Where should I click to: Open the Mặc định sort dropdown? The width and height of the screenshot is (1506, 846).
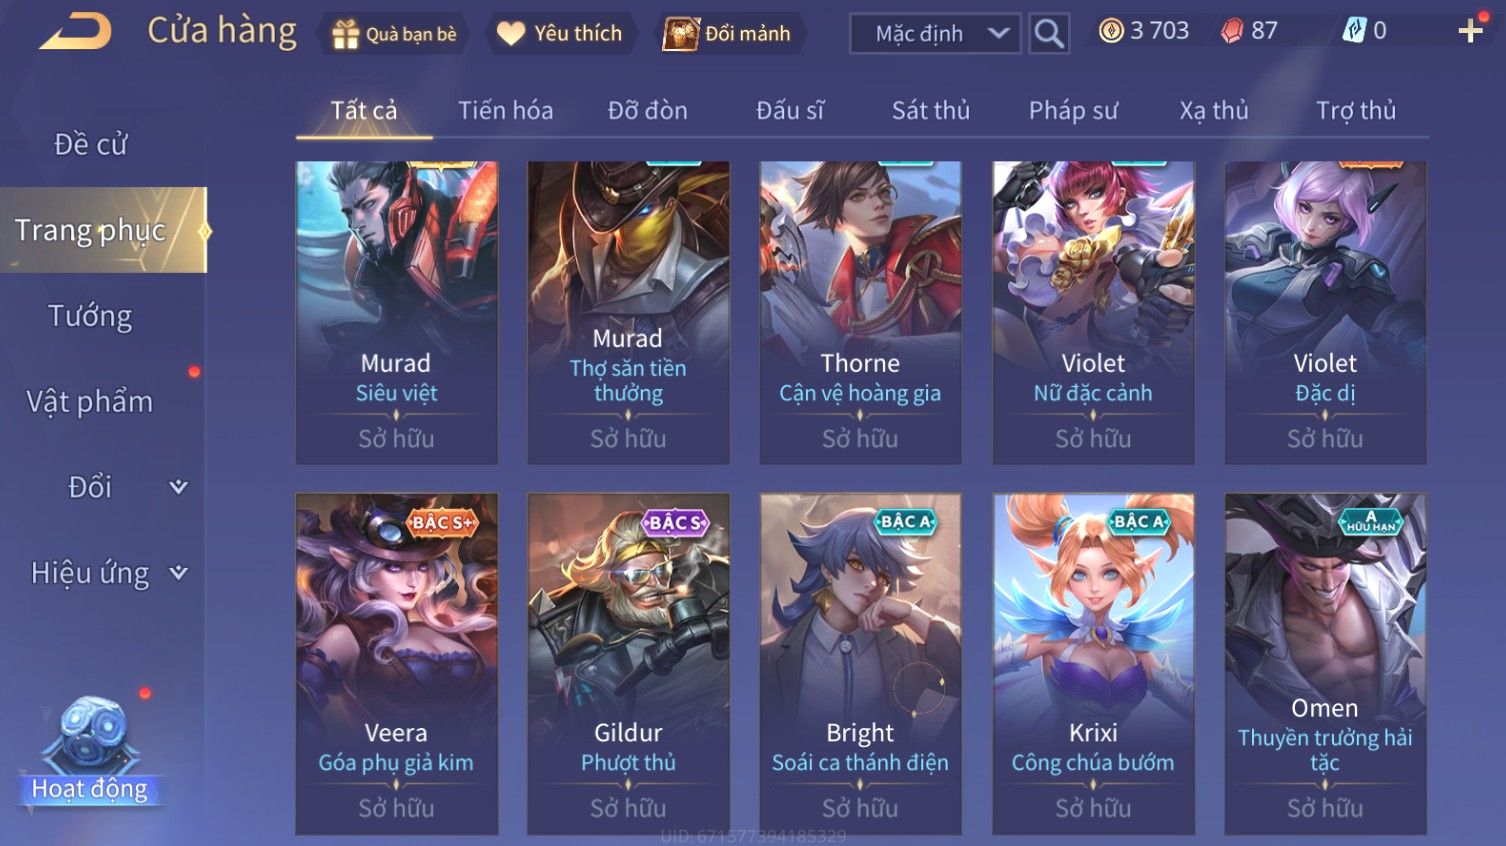click(935, 34)
